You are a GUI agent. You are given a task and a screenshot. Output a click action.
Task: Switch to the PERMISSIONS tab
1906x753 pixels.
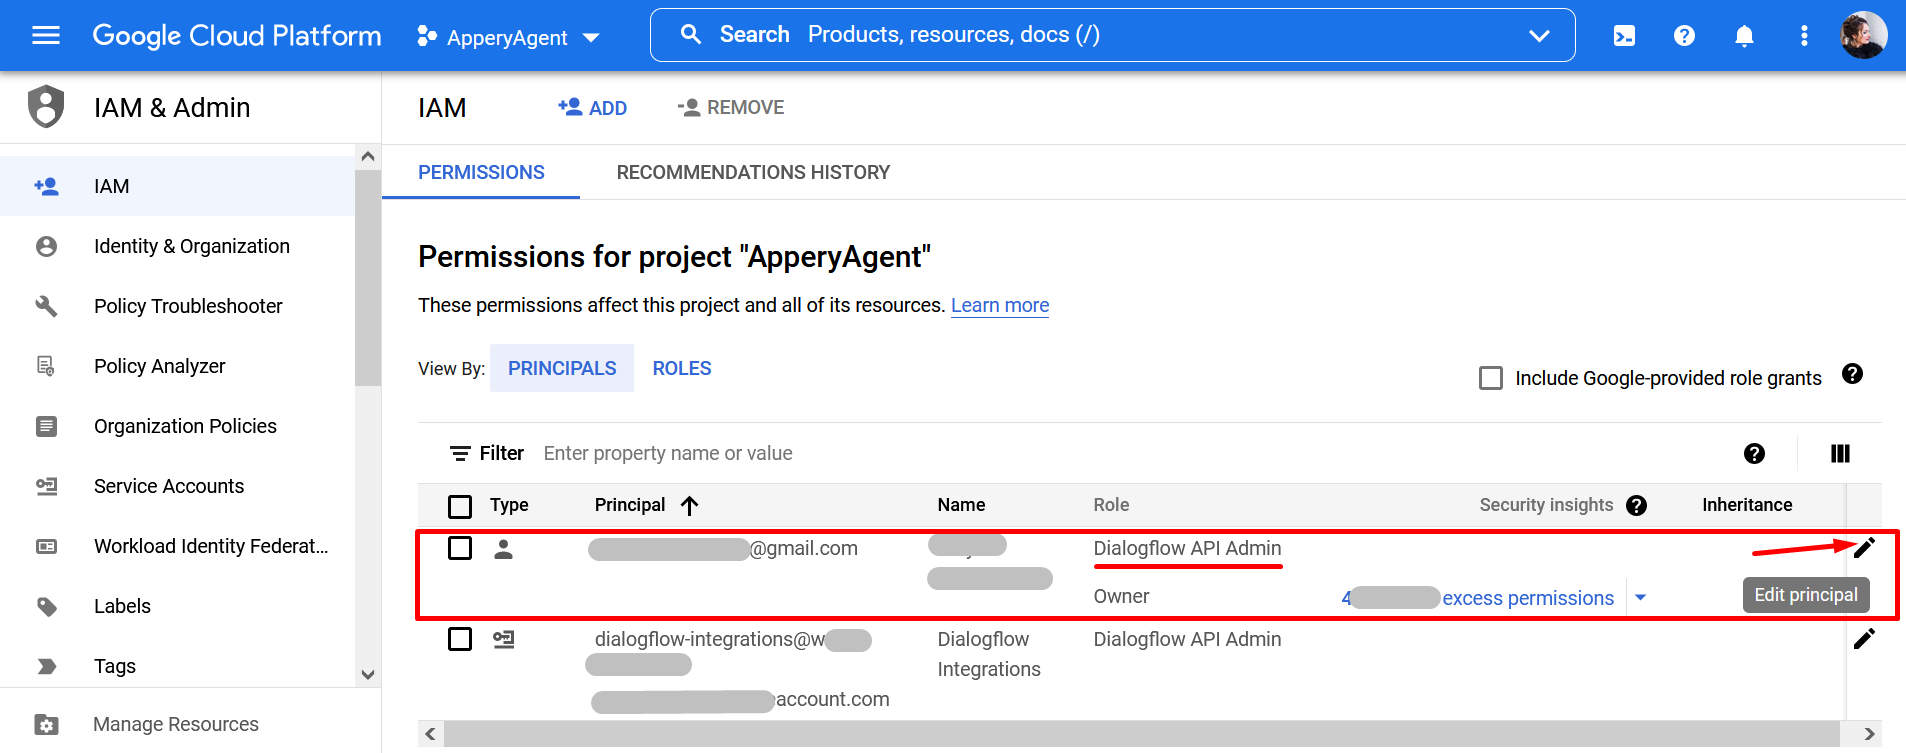(x=481, y=172)
